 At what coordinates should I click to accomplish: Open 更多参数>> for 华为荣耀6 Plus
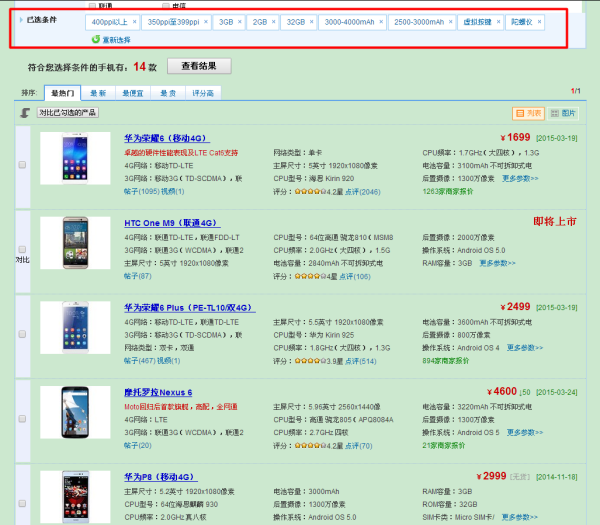[525, 347]
